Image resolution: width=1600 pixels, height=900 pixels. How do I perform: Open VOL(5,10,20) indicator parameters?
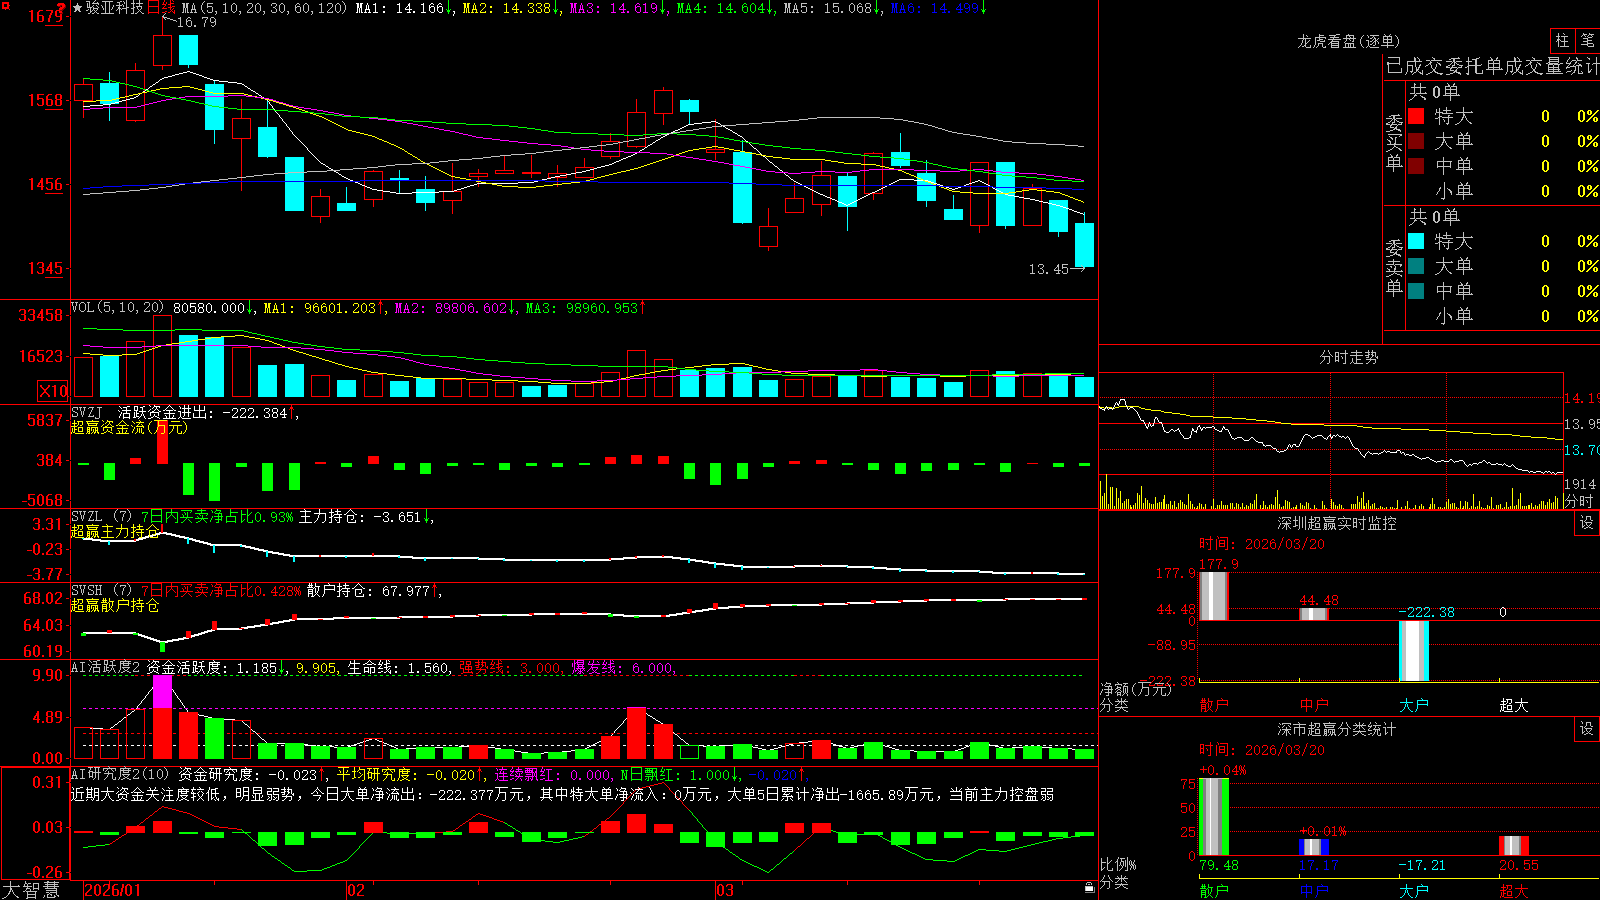pyautogui.click(x=118, y=308)
